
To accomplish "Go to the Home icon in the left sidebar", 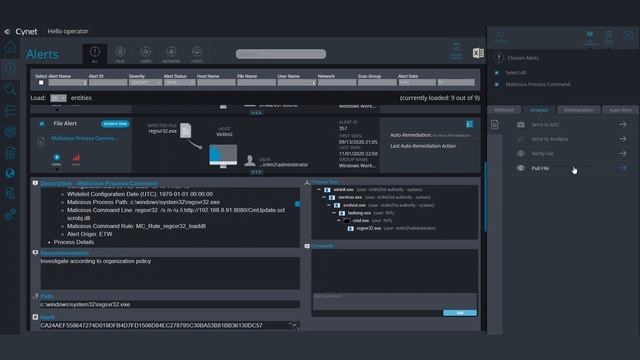I will tap(10, 47).
